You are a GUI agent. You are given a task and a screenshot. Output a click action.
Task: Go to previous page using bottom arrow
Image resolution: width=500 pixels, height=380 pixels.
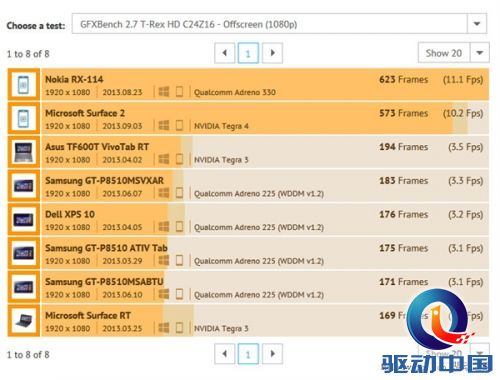225,354
